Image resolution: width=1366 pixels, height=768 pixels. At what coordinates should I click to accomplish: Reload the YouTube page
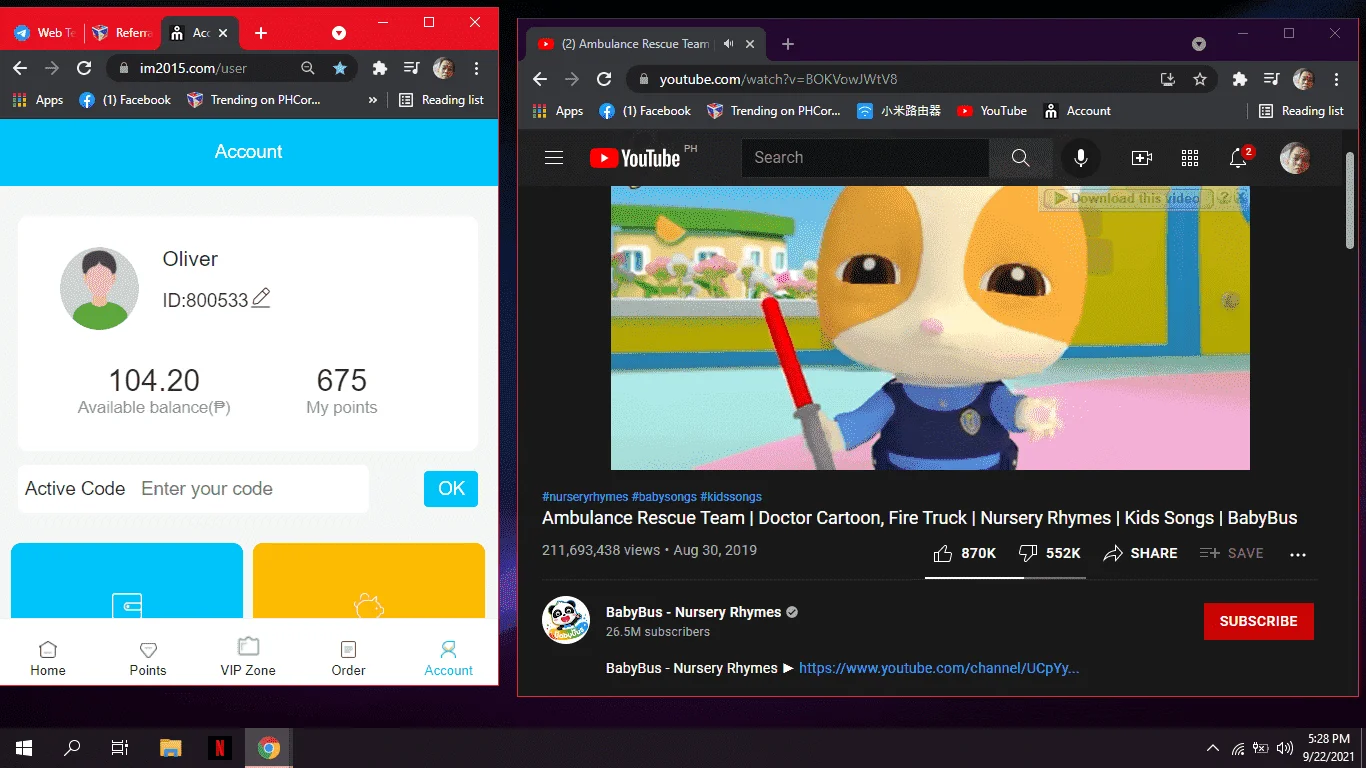pyautogui.click(x=604, y=79)
